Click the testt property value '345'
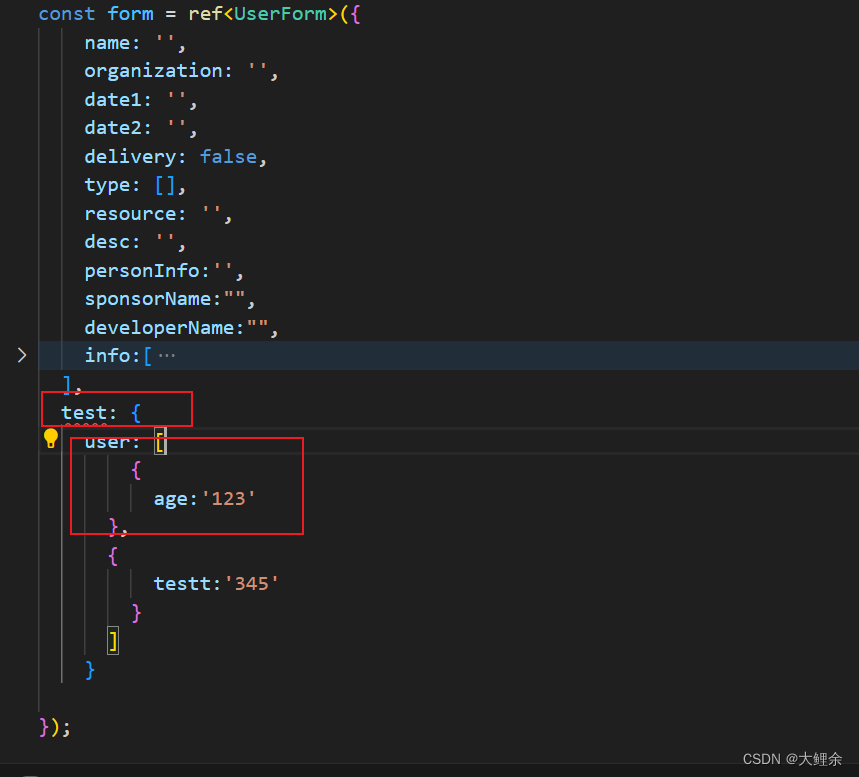This screenshot has height=777, width=859. click(252, 582)
